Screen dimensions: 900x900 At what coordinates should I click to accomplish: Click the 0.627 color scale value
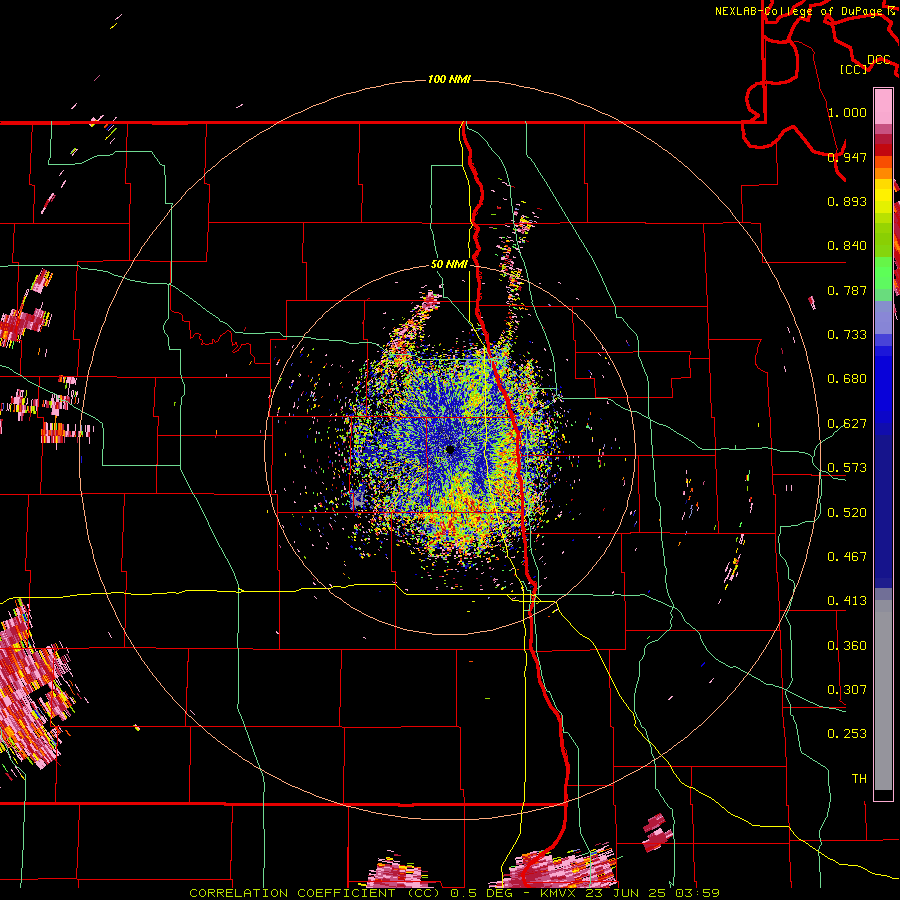pyautogui.click(x=847, y=424)
